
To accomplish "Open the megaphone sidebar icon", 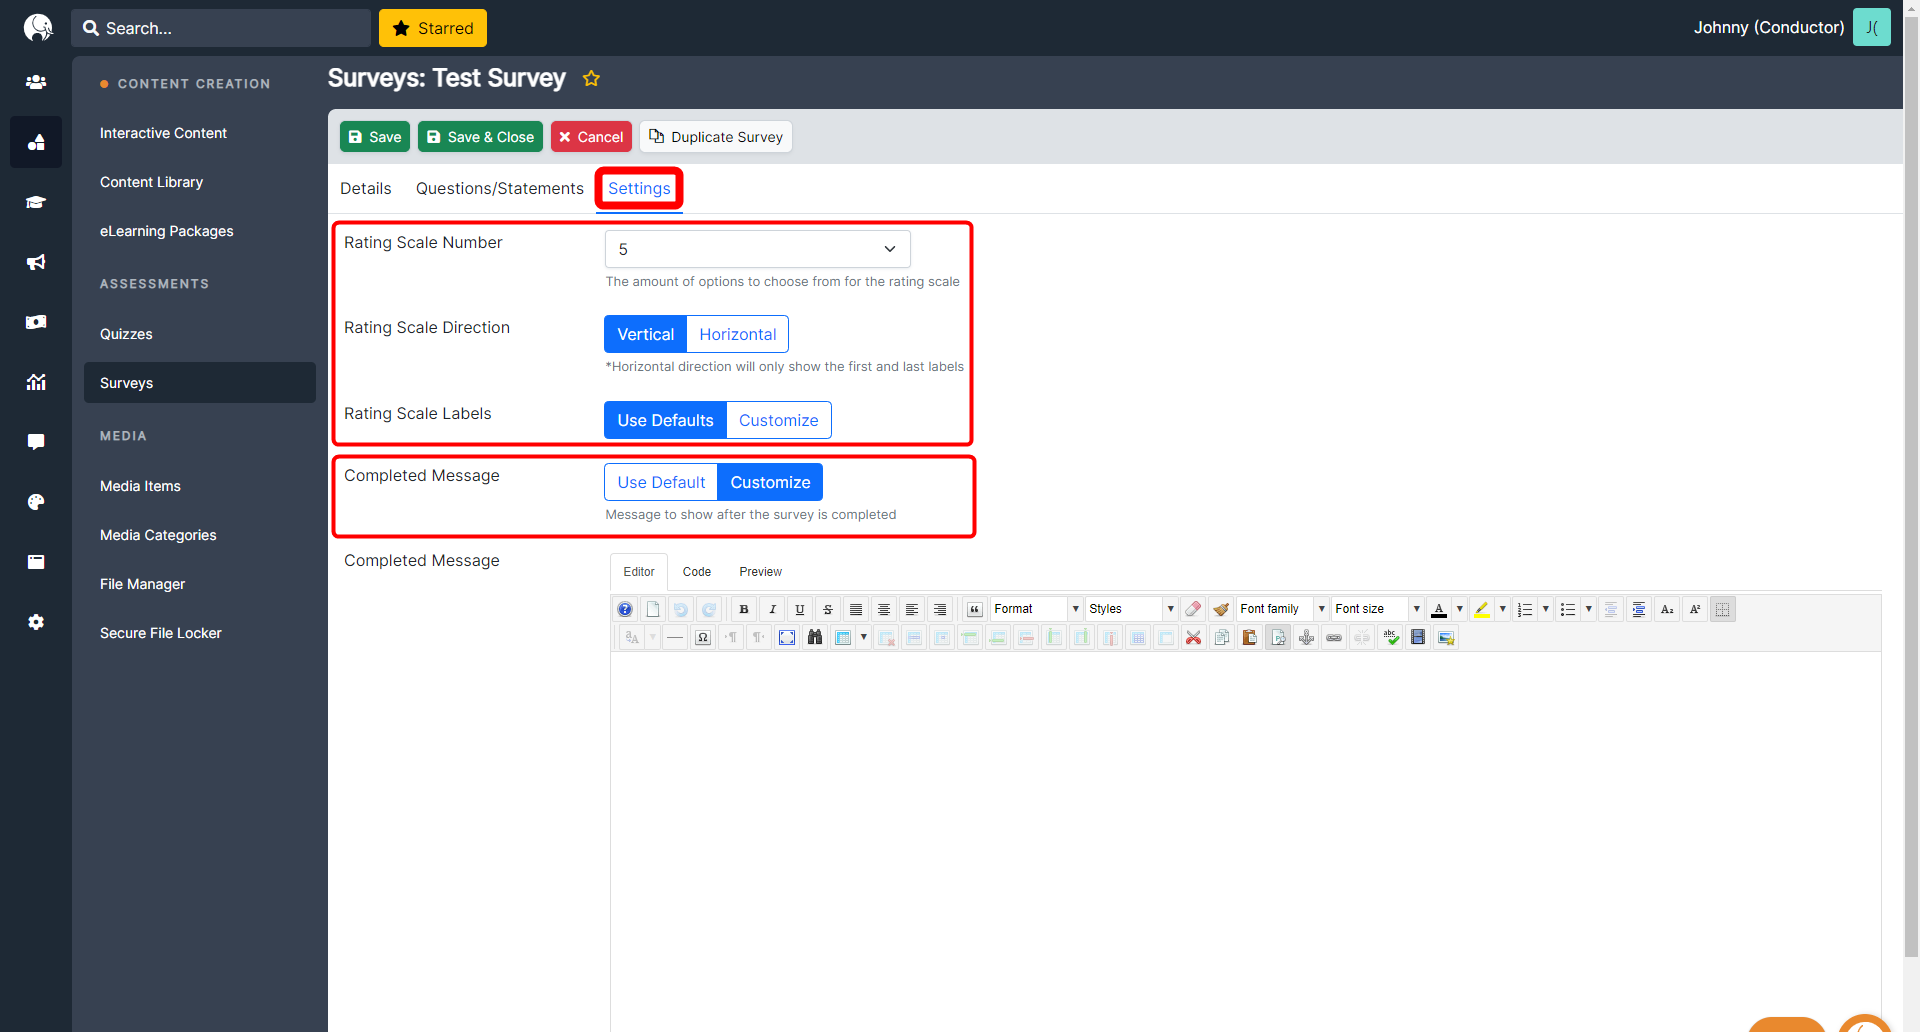I will pos(36,262).
